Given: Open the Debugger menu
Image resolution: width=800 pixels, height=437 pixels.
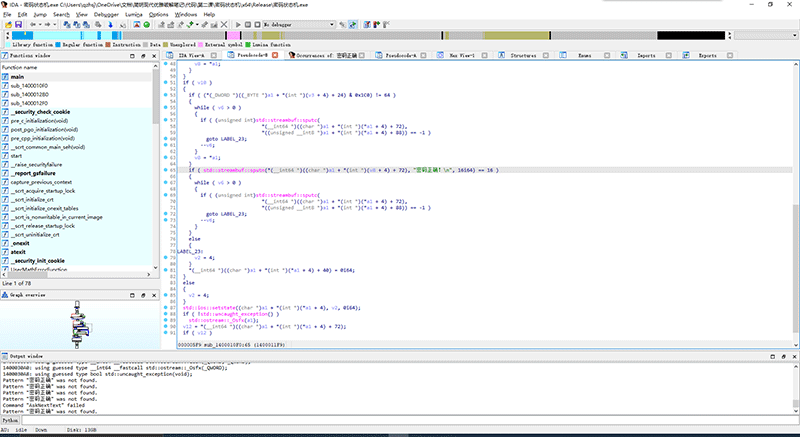Looking at the screenshot, I should click(106, 16).
